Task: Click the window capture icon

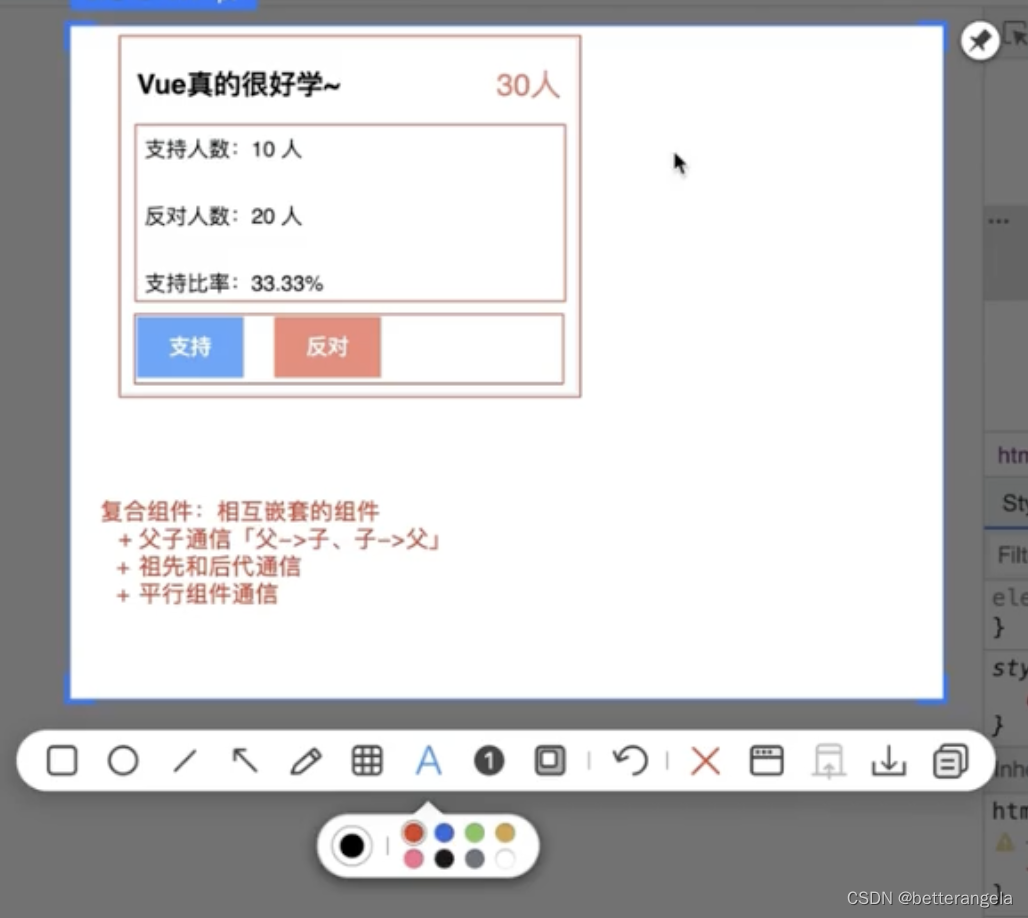Action: click(x=766, y=761)
